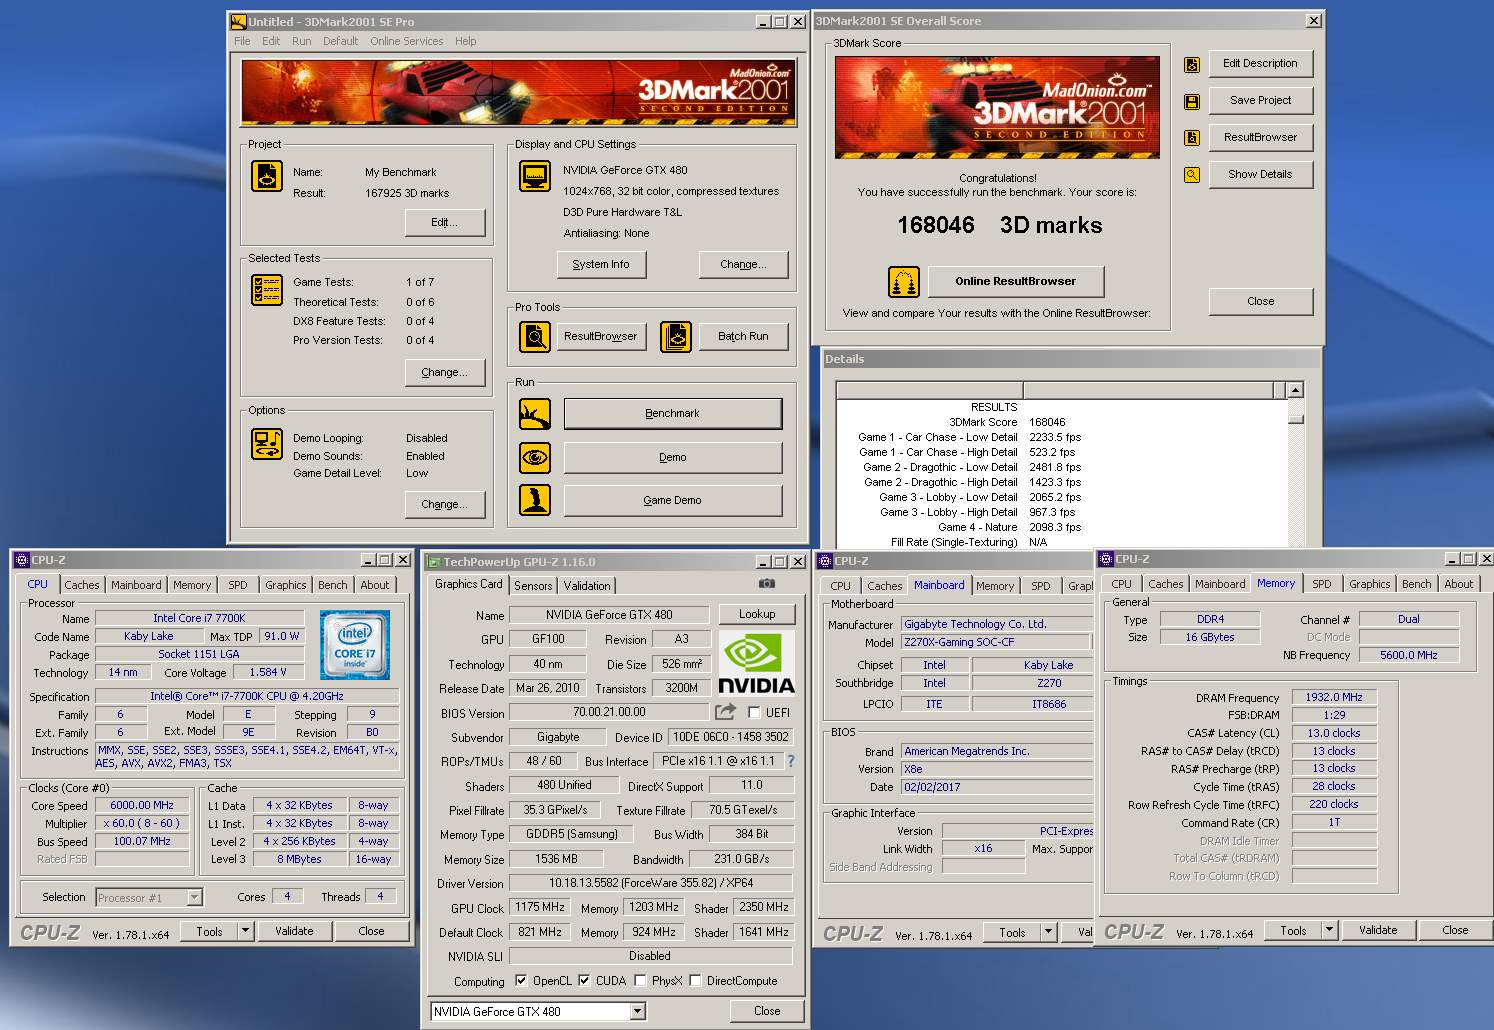The width and height of the screenshot is (1494, 1030).
Task: Click Change... button under Selected Tests
Action: (445, 372)
